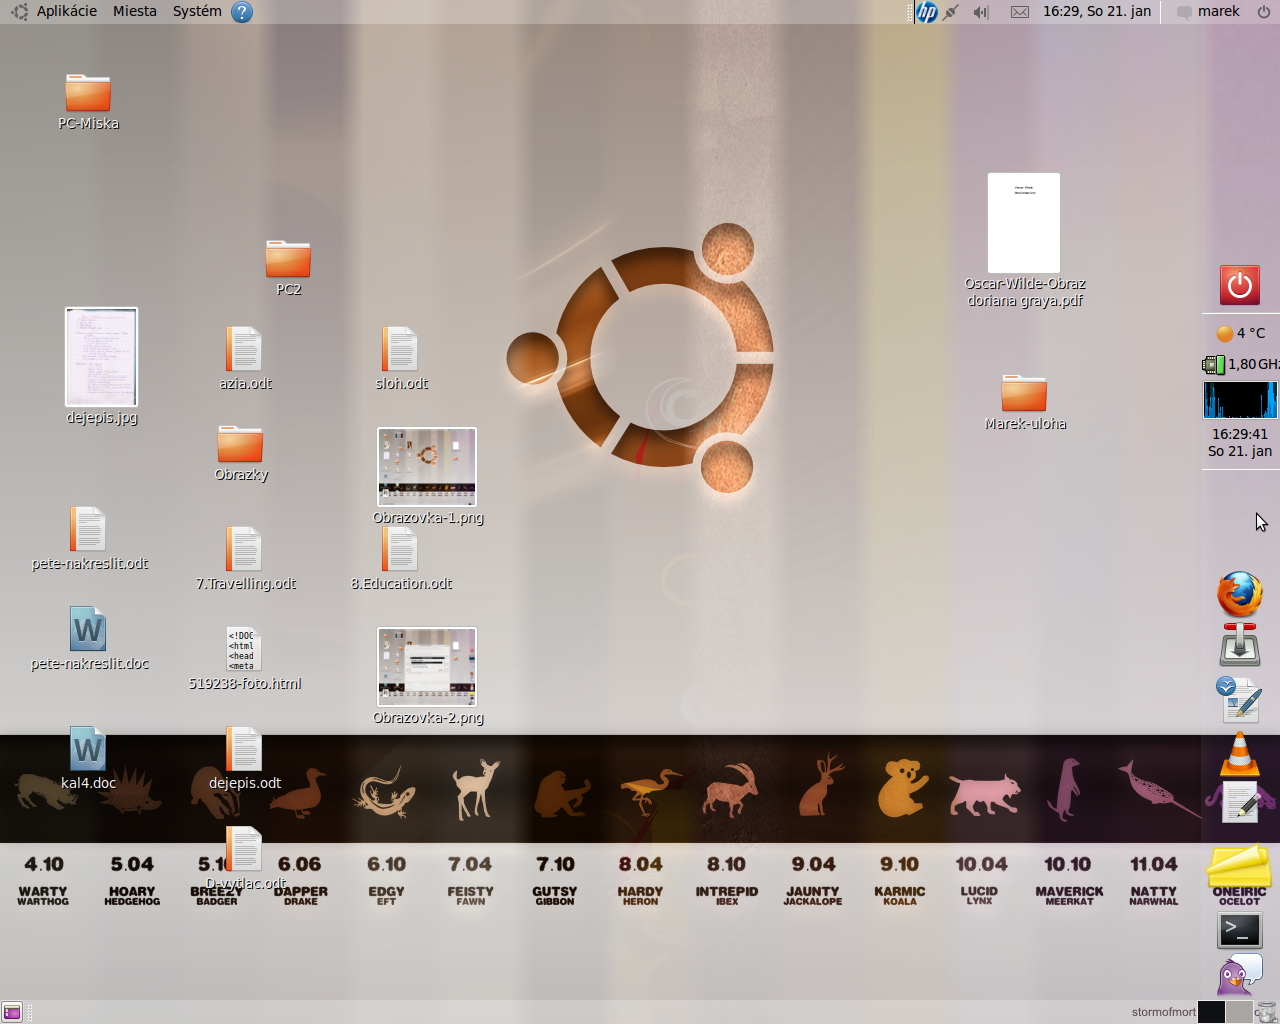Open the network connection plug indicator
Image resolution: width=1280 pixels, height=1024 pixels.
(x=951, y=12)
